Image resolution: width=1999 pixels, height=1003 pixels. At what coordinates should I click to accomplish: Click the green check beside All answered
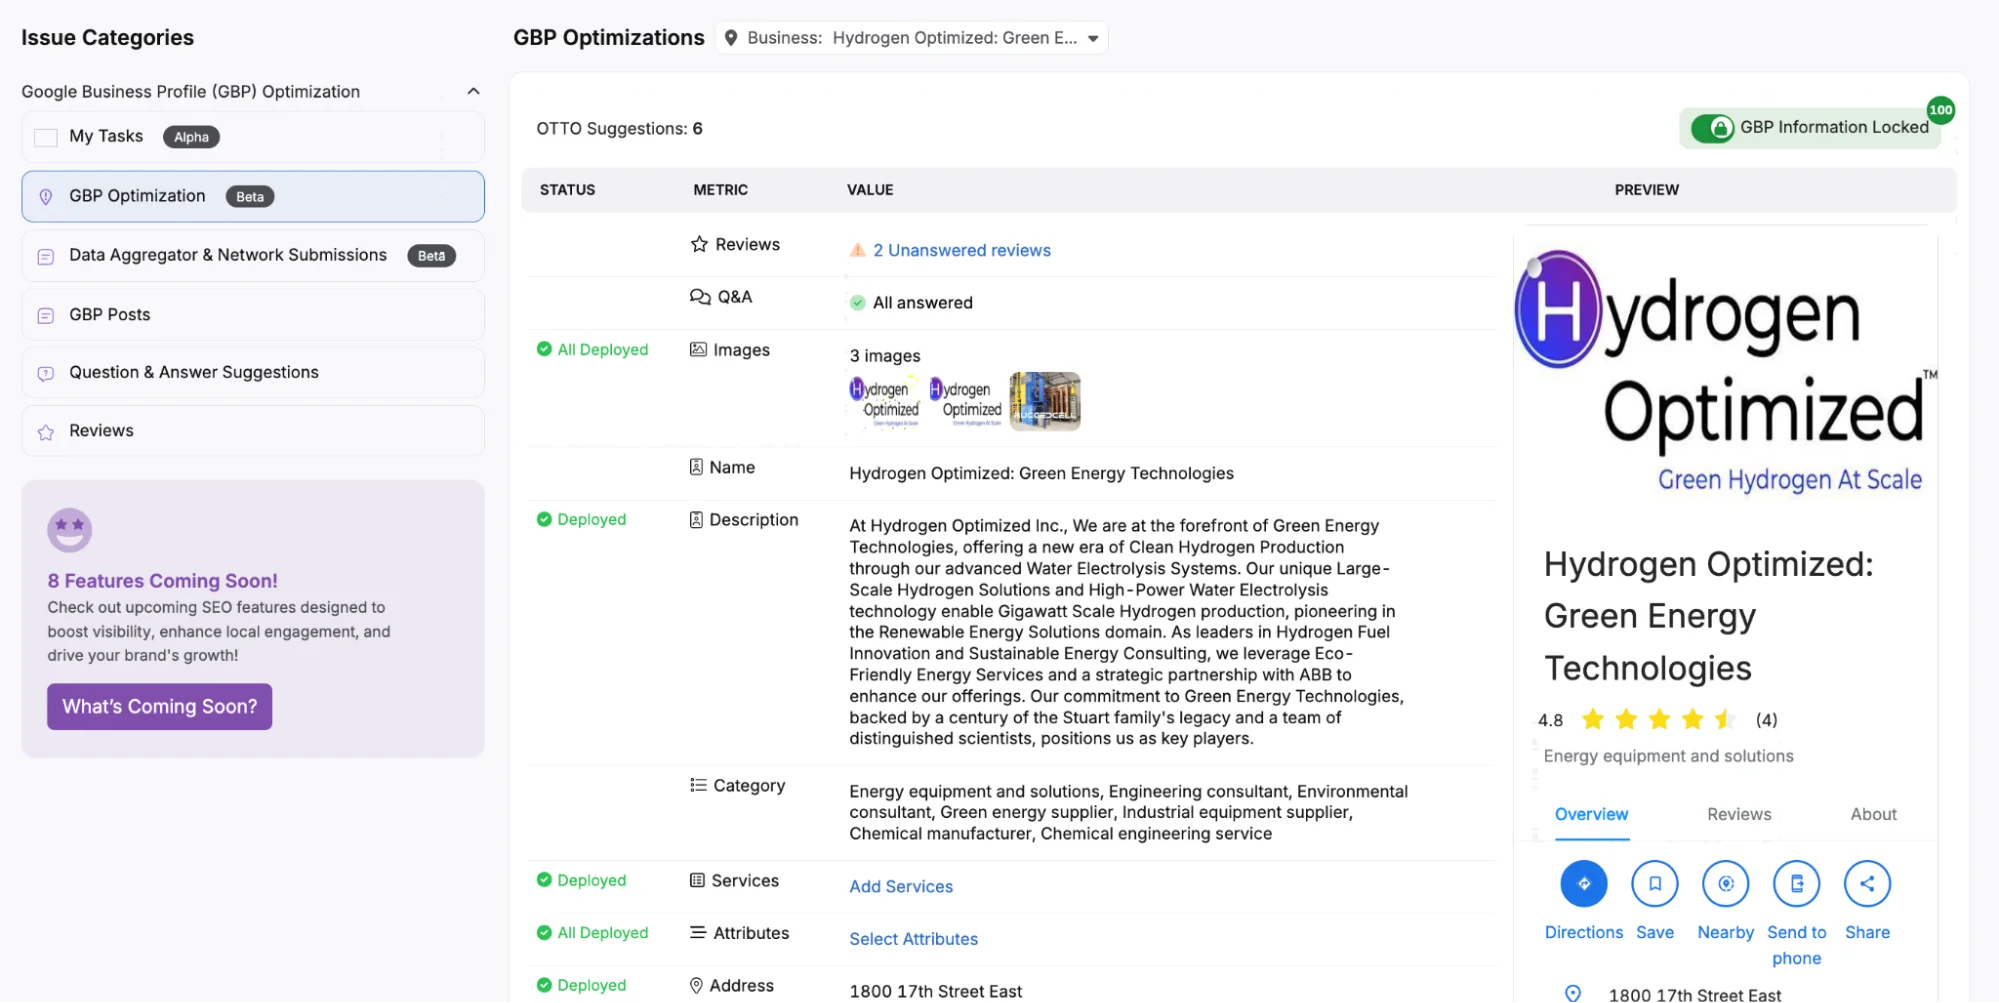[857, 303]
